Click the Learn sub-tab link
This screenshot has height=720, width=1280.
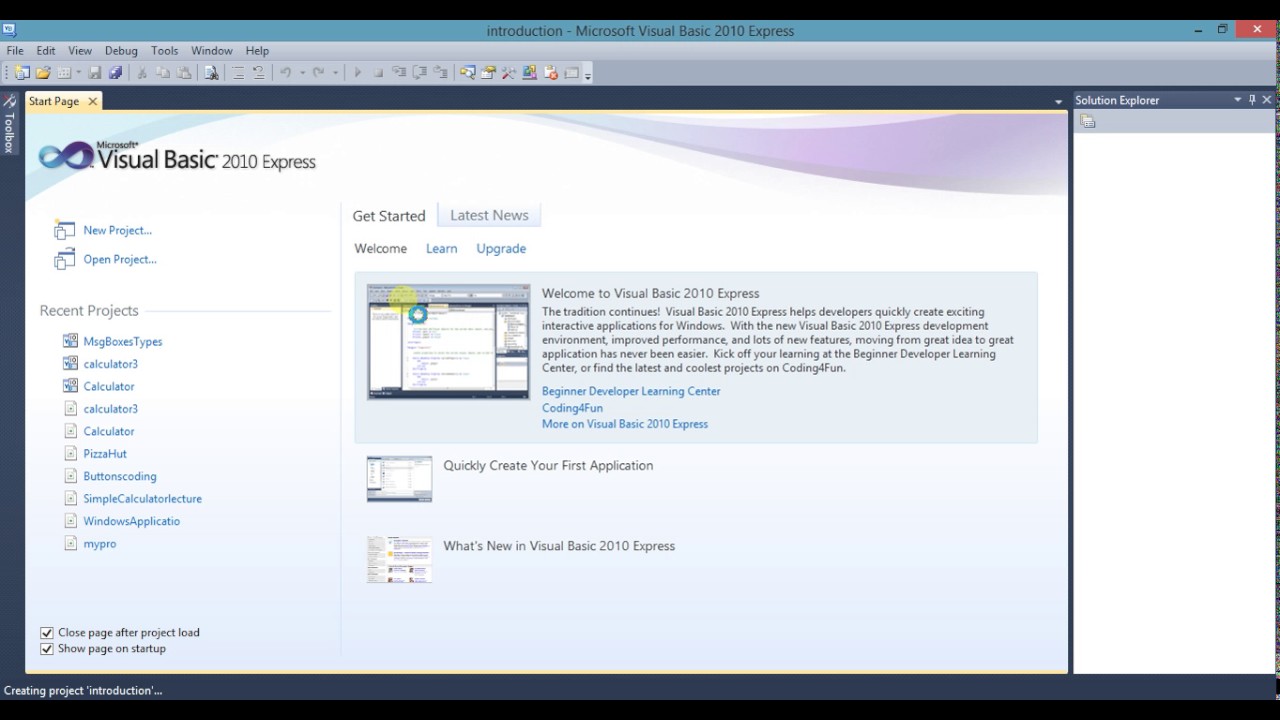click(x=441, y=248)
